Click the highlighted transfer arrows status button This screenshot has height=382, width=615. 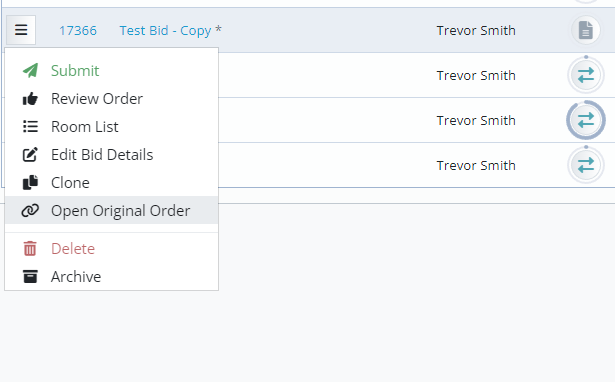[x=586, y=120]
